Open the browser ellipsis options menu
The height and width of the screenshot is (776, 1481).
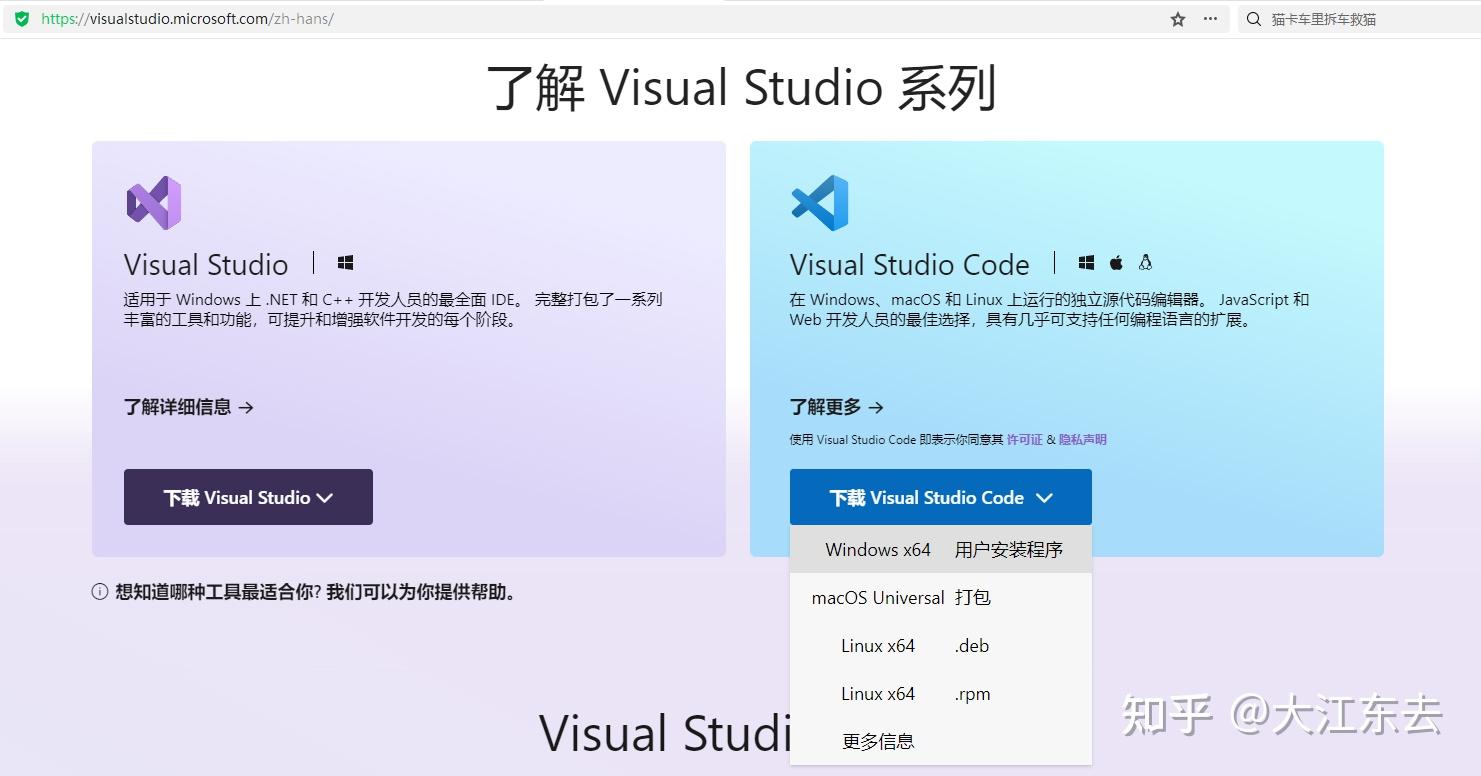click(1210, 18)
